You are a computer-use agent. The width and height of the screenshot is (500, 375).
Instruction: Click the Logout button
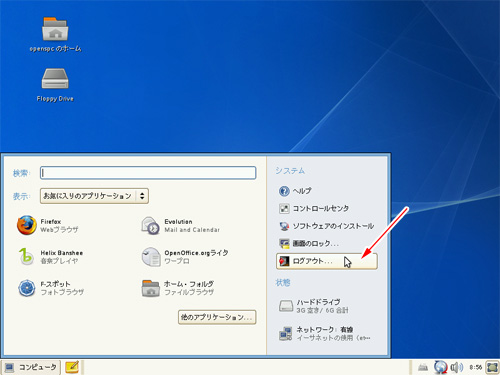click(x=327, y=261)
